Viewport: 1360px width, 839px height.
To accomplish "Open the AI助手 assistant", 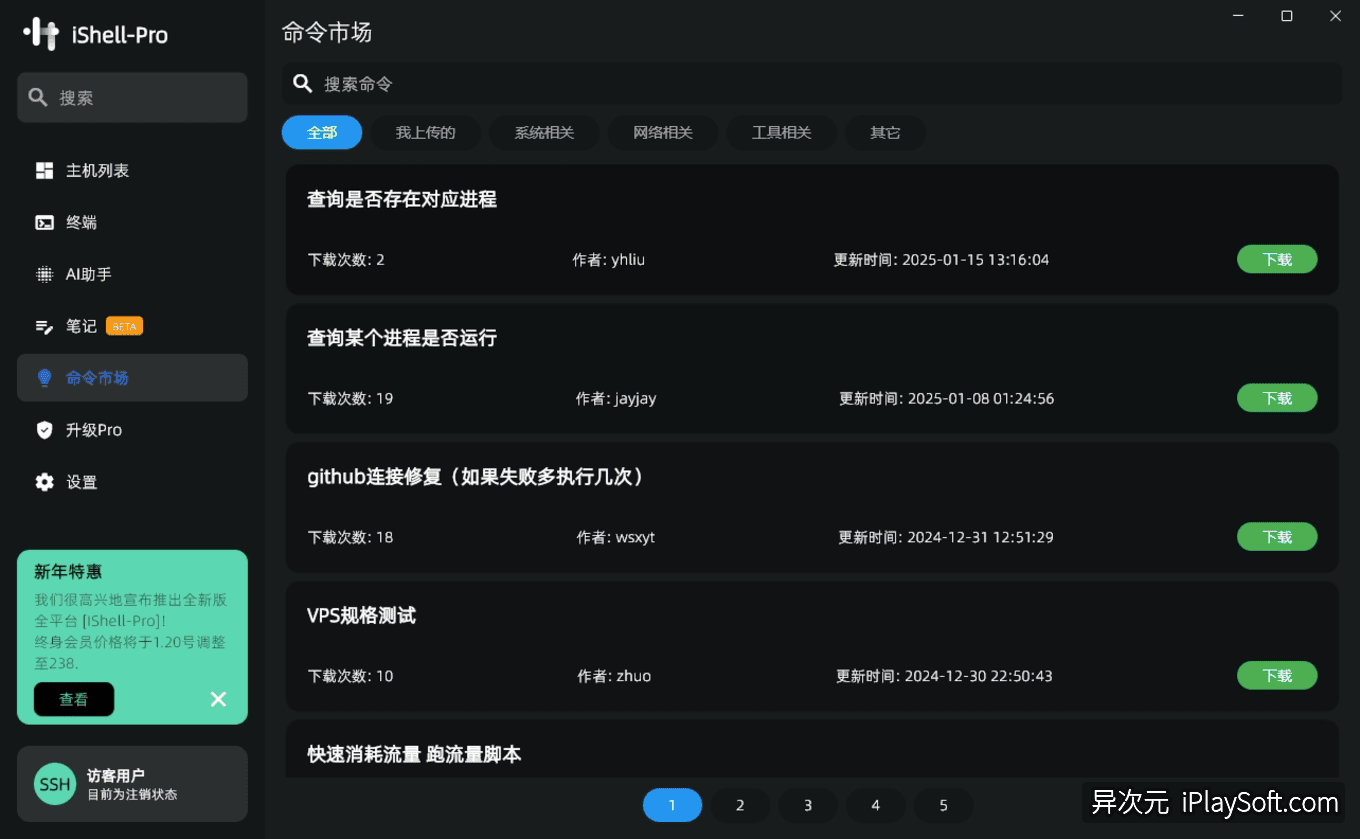I will 86,274.
